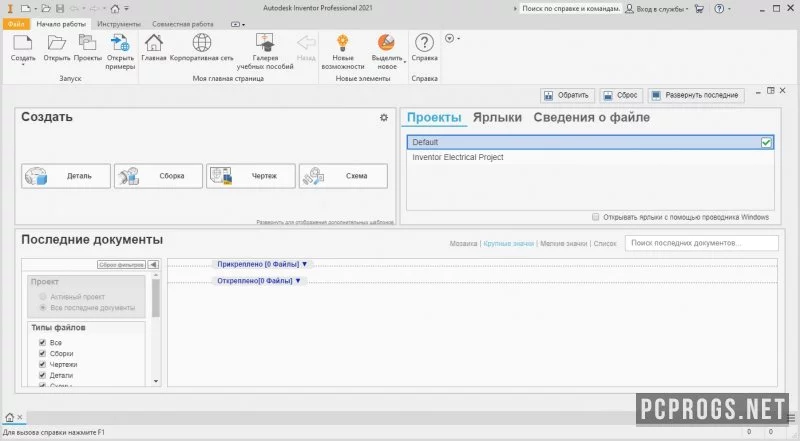The height and width of the screenshot is (441, 800).
Task: Toggle the Чертежи checkbox
Action: [42, 364]
